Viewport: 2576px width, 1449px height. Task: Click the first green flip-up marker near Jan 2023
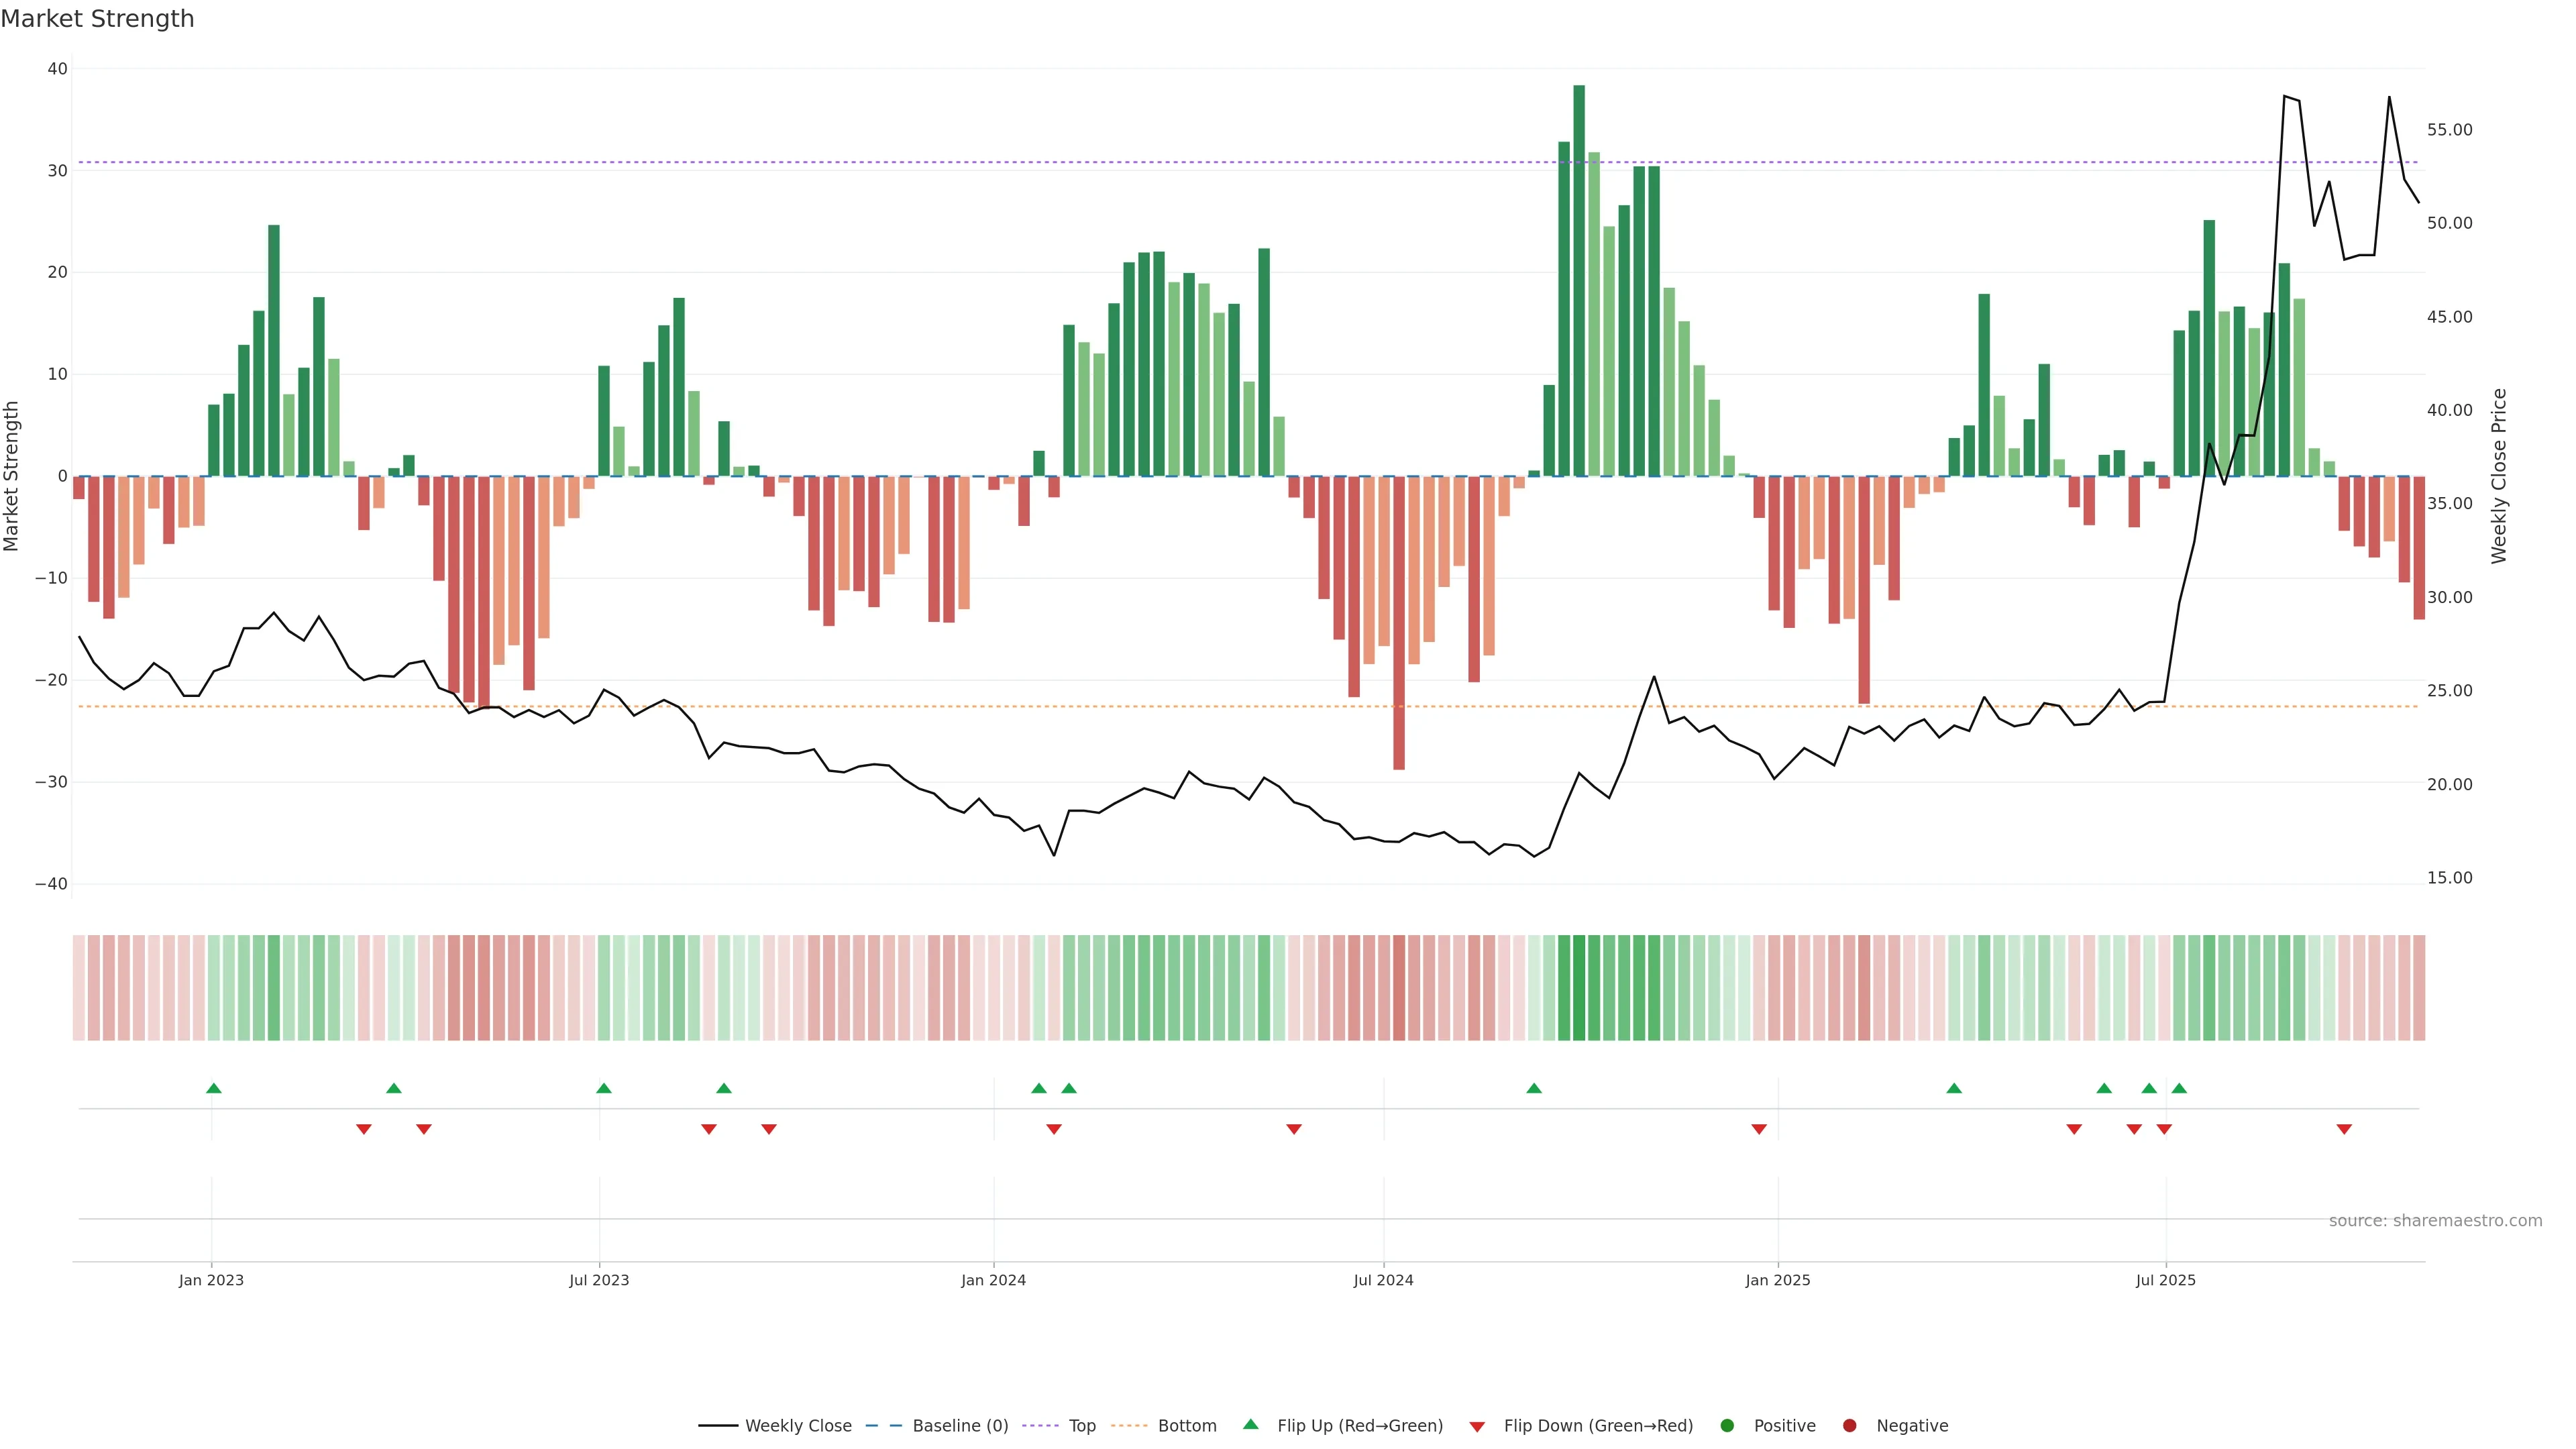(213, 1088)
